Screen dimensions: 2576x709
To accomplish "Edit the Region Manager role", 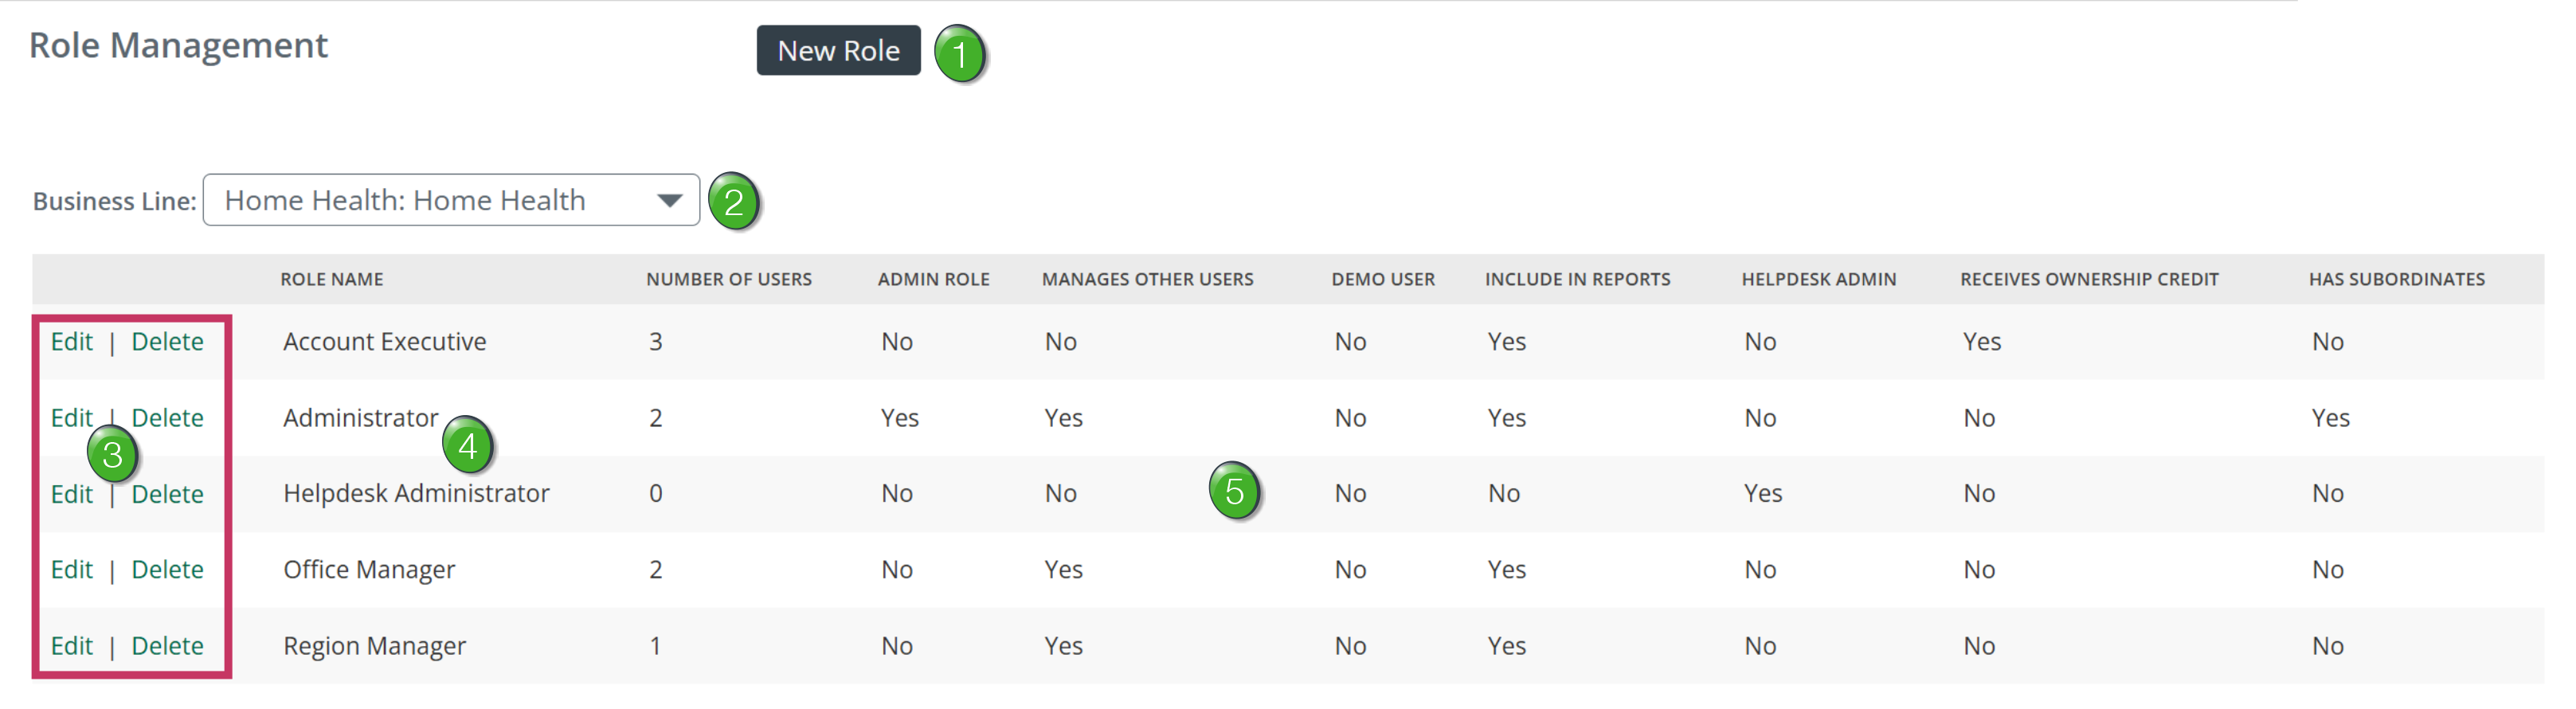I will coord(72,645).
